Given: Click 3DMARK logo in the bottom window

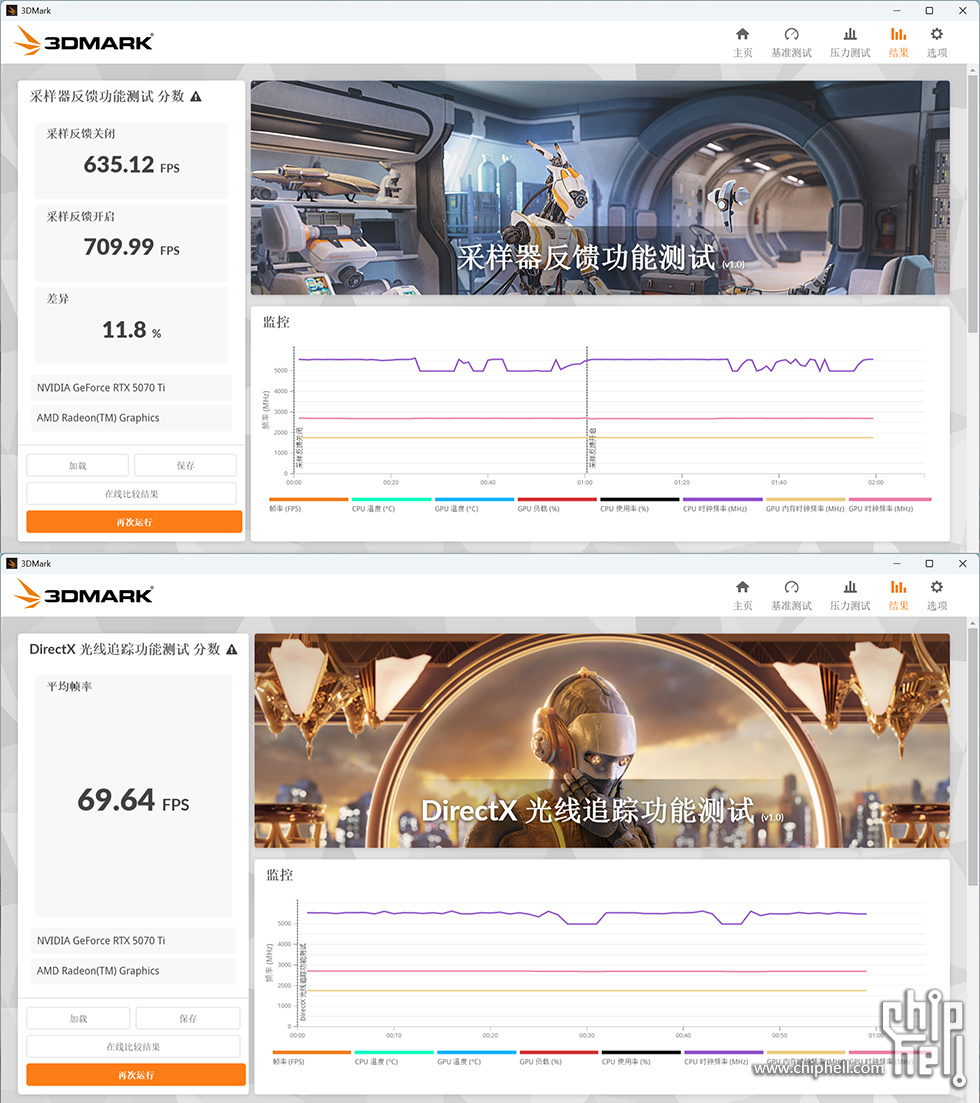Looking at the screenshot, I should [84, 594].
